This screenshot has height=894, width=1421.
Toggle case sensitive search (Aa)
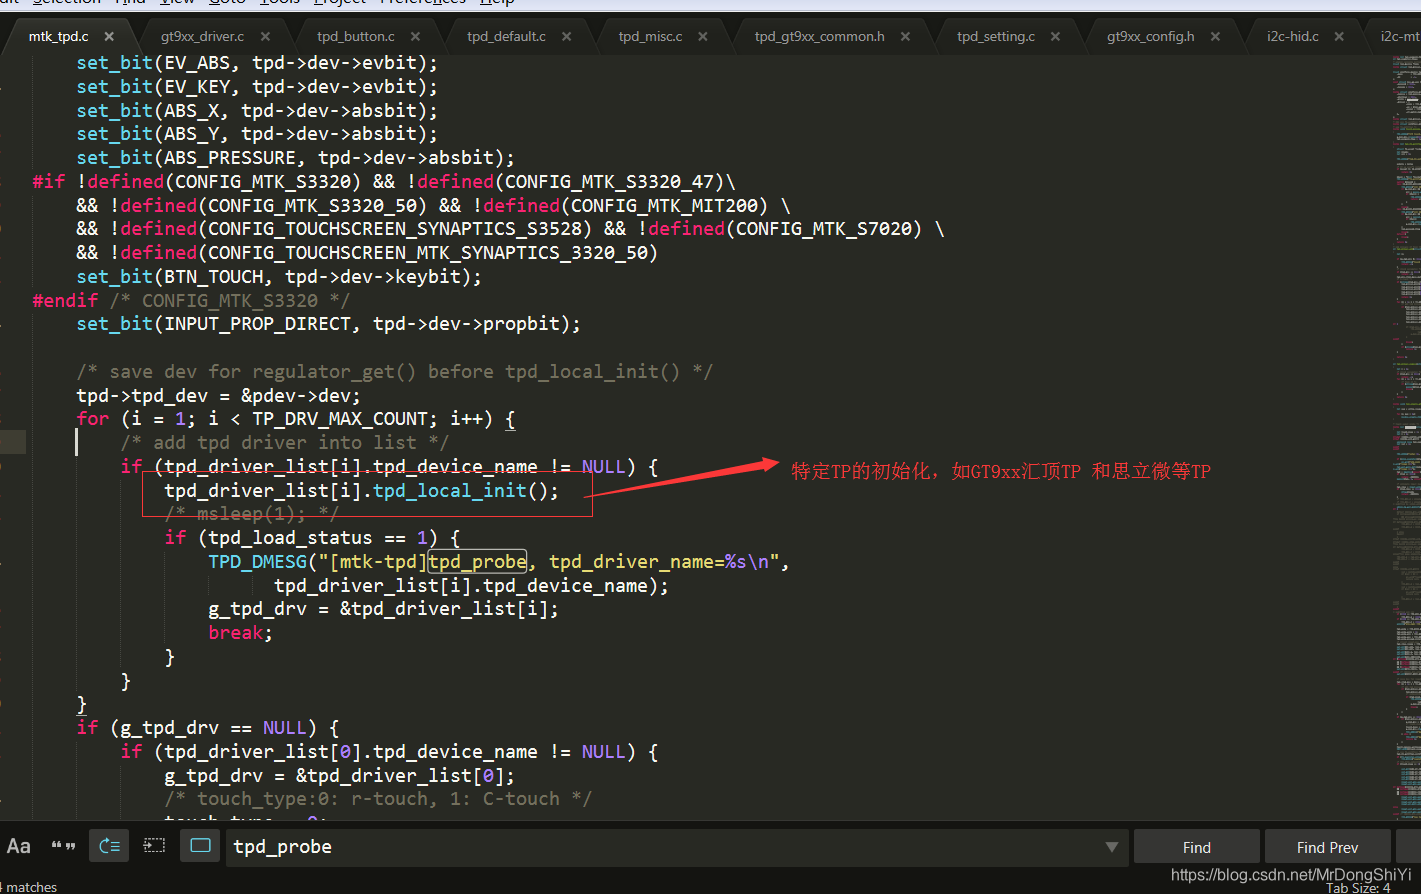pyautogui.click(x=18, y=846)
